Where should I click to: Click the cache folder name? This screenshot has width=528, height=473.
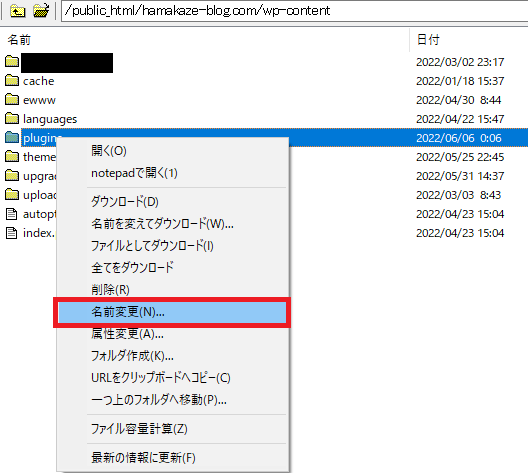coord(38,81)
